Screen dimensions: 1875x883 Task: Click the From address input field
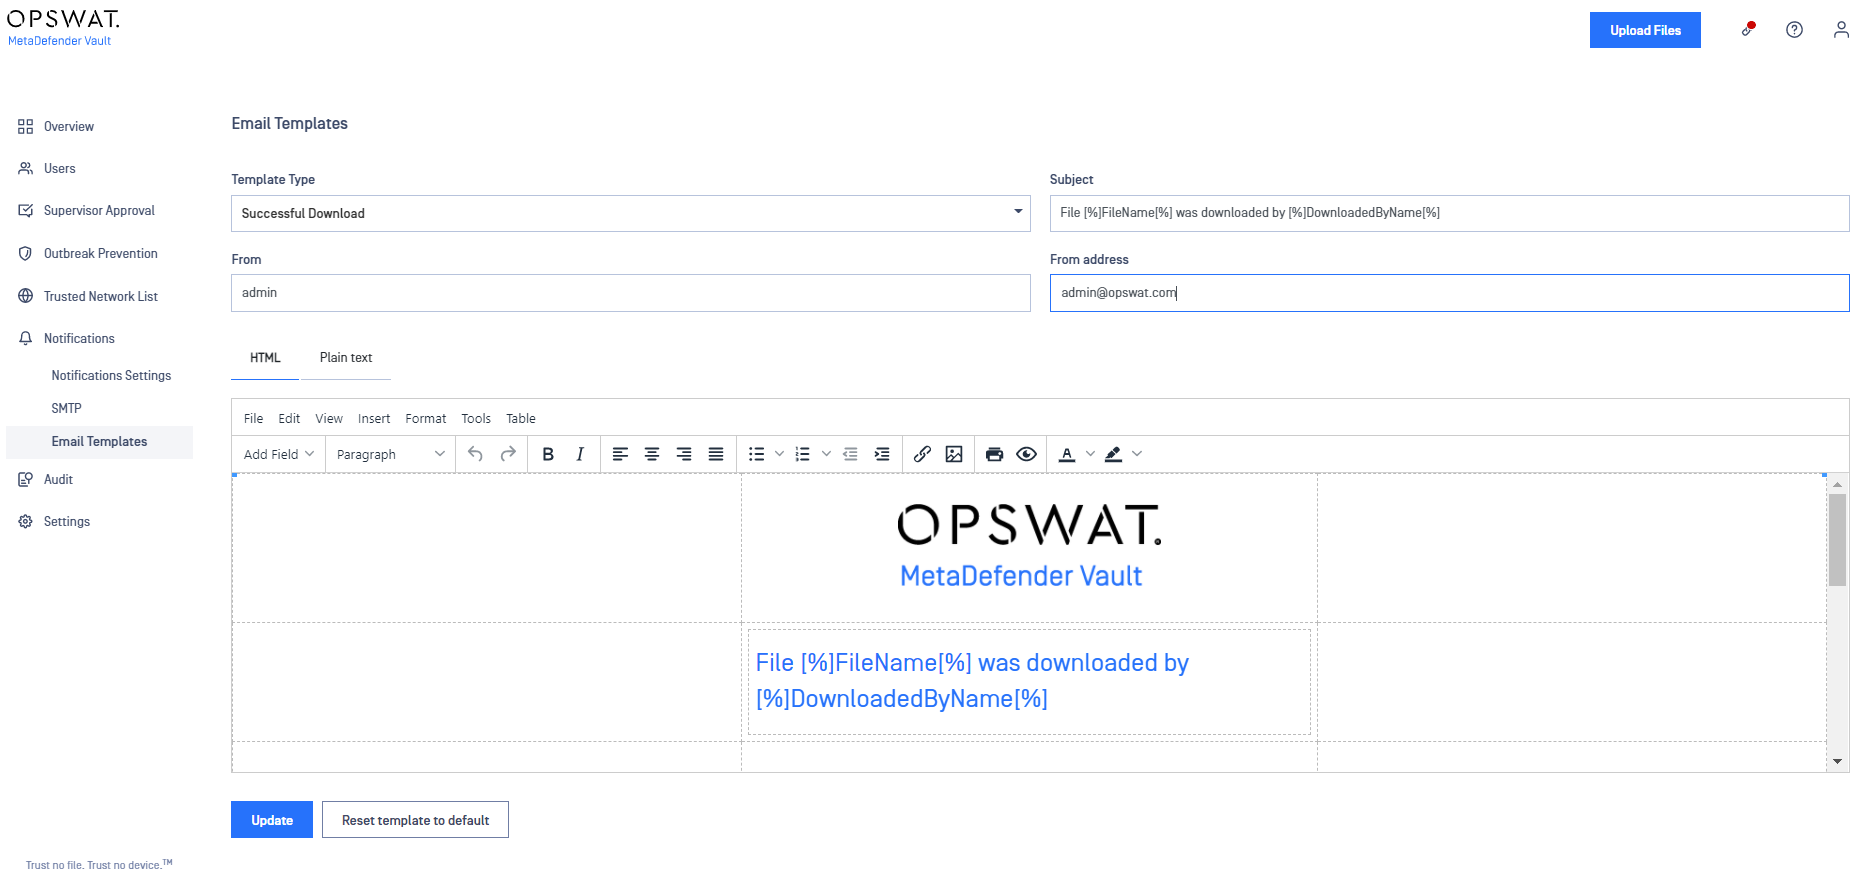click(1449, 293)
